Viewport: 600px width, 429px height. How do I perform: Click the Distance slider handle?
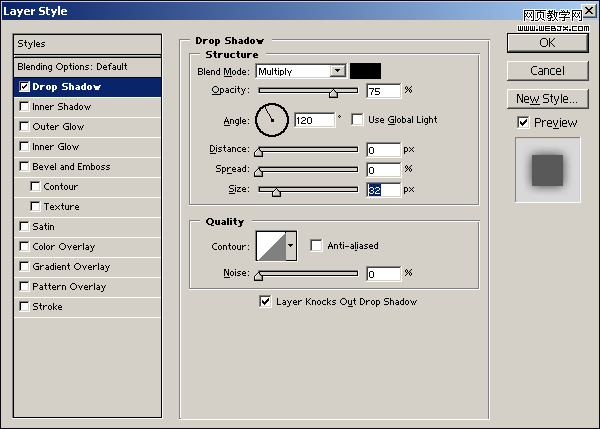(259, 152)
